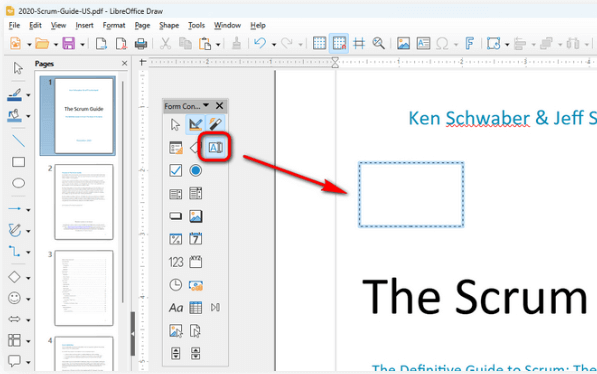Choose the Check Box form control
The height and width of the screenshot is (374, 597).
click(x=176, y=170)
